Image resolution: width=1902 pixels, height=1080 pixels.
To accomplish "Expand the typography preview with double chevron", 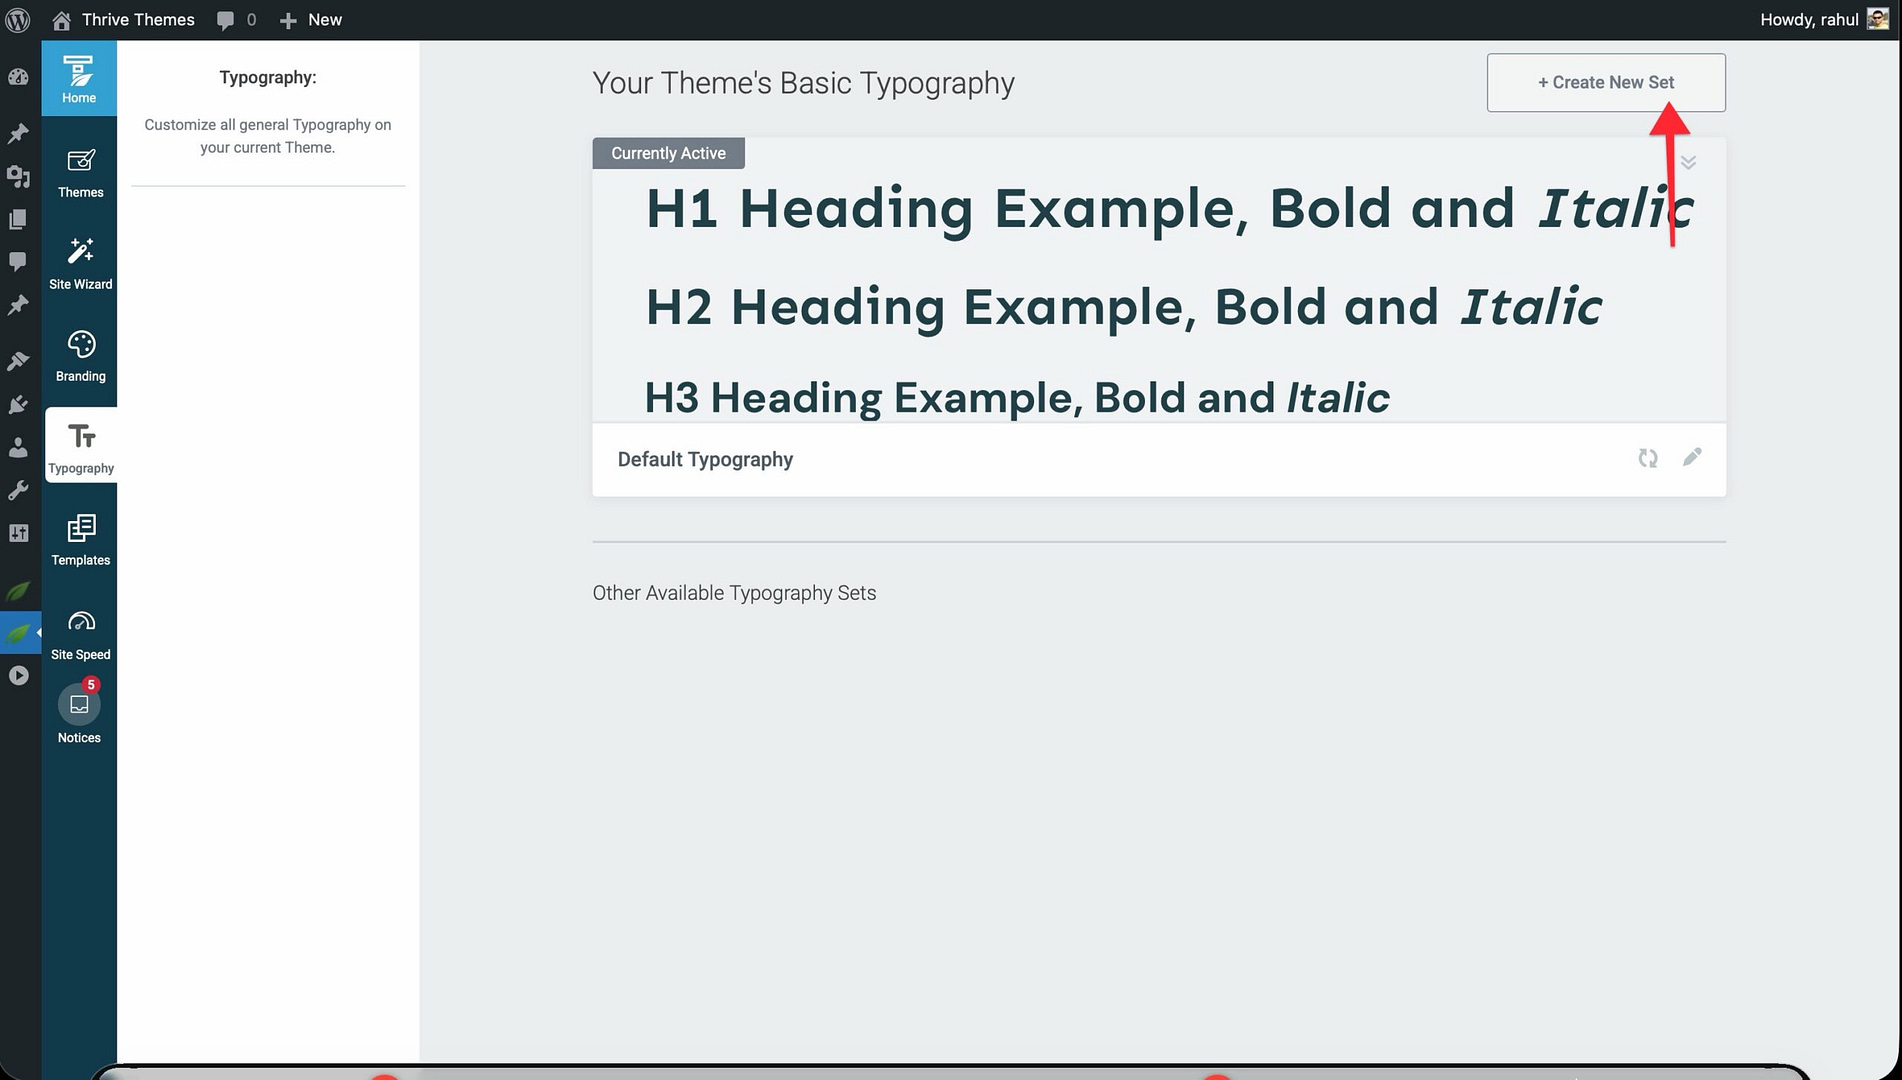I will (1688, 163).
